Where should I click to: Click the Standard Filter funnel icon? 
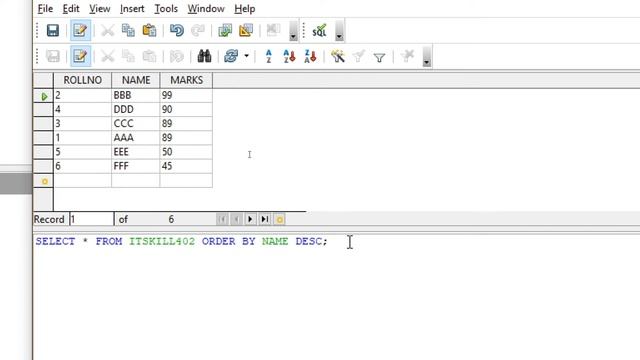tap(379, 57)
